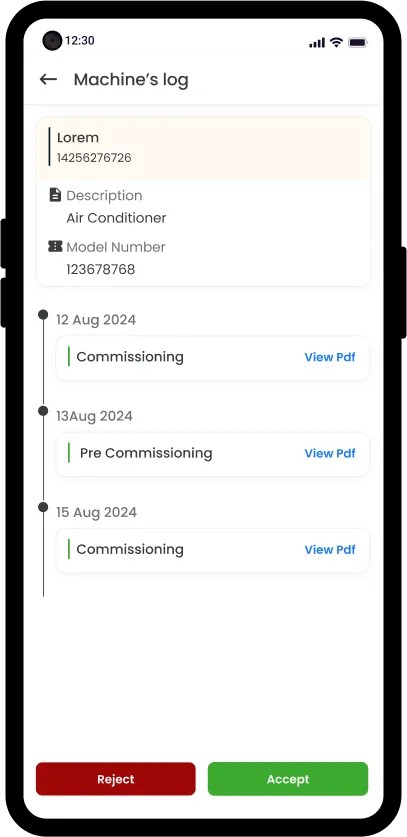Tap the Wi-Fi status icon
This screenshot has width=407, height=837.
[336, 42]
